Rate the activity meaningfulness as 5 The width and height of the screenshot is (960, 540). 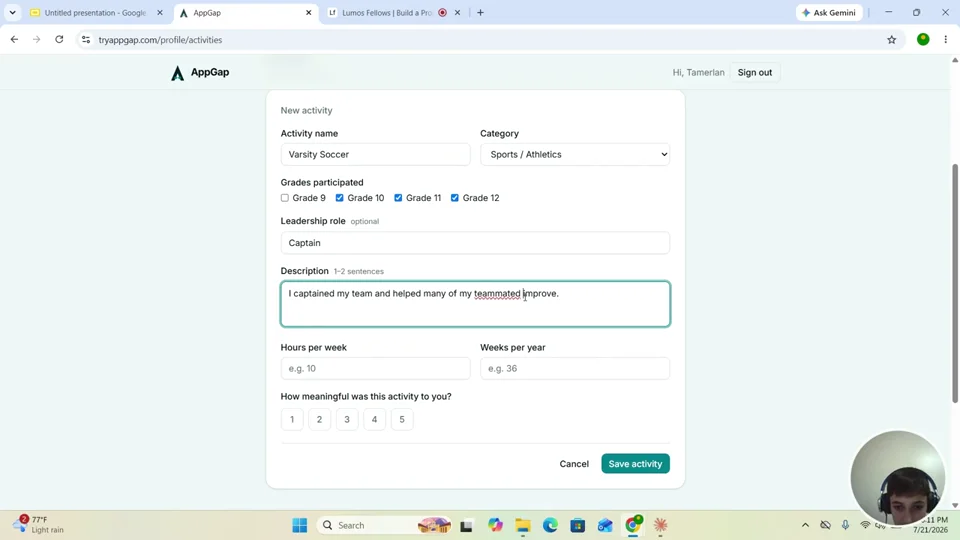[402, 419]
